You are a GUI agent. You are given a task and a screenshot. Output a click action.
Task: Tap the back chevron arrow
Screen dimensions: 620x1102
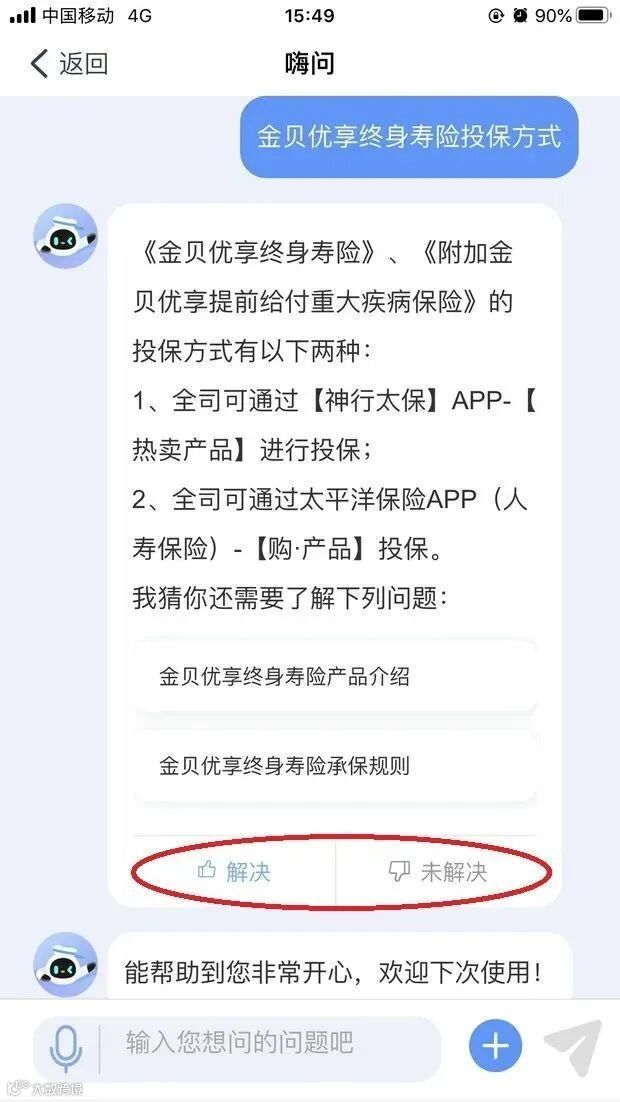tap(39, 64)
